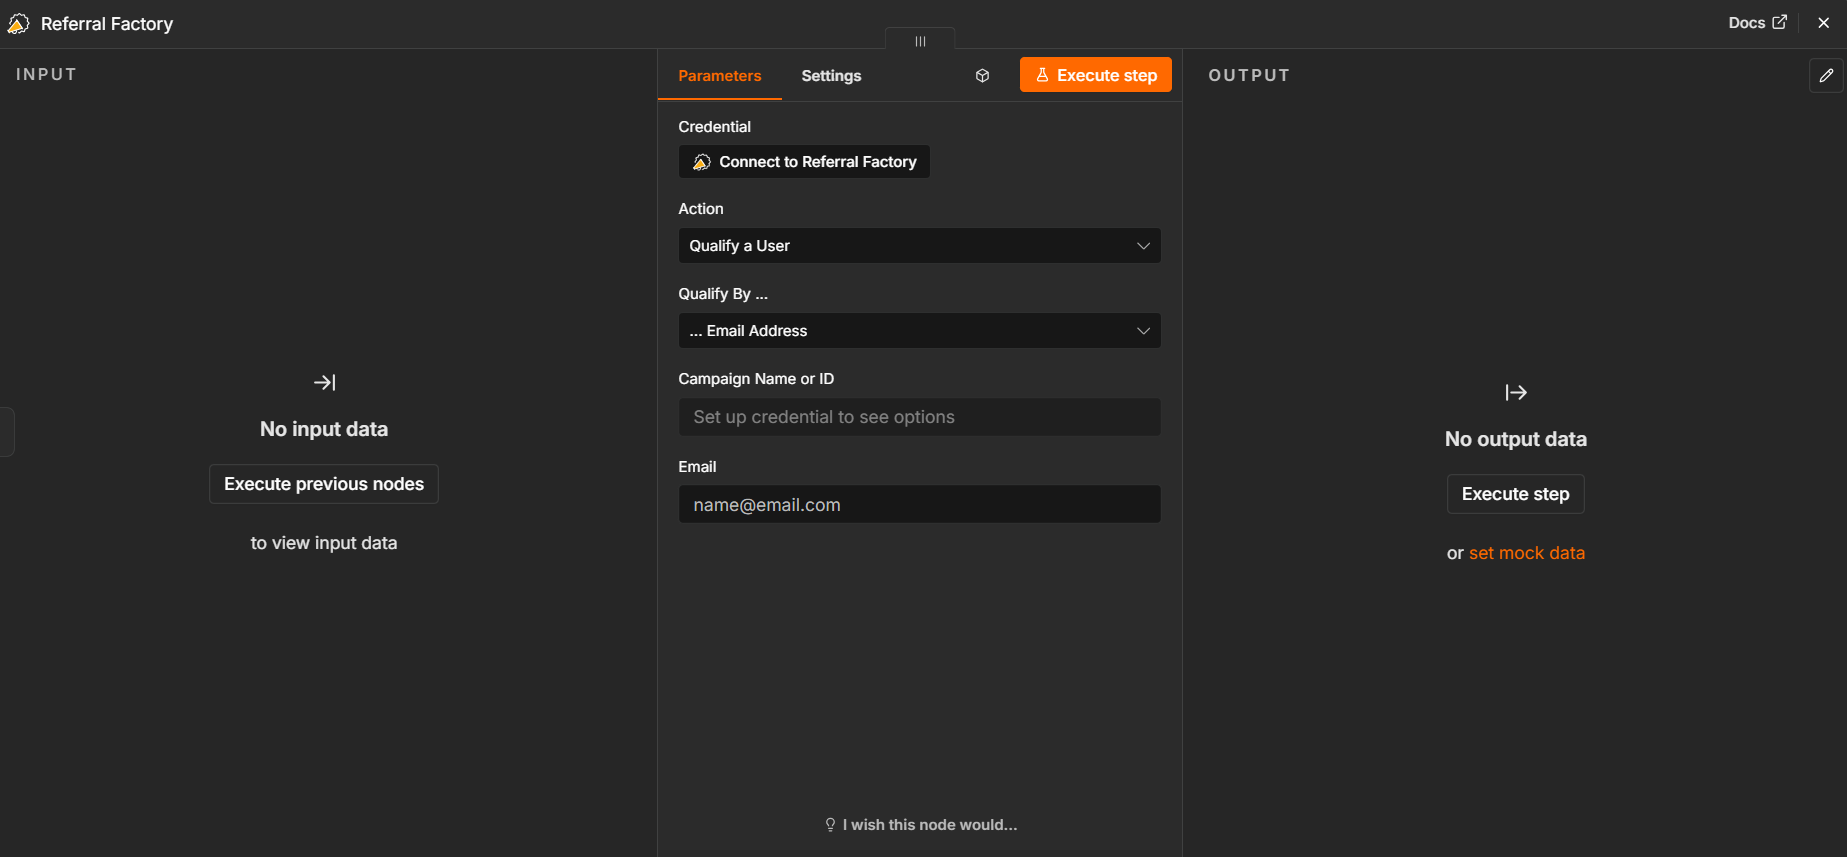Switch to the Settings tab
The image size is (1847, 857).
(x=831, y=76)
